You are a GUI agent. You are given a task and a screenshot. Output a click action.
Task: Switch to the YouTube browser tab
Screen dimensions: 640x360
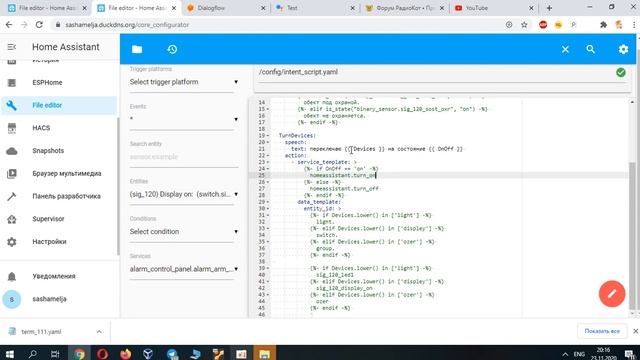pos(494,8)
